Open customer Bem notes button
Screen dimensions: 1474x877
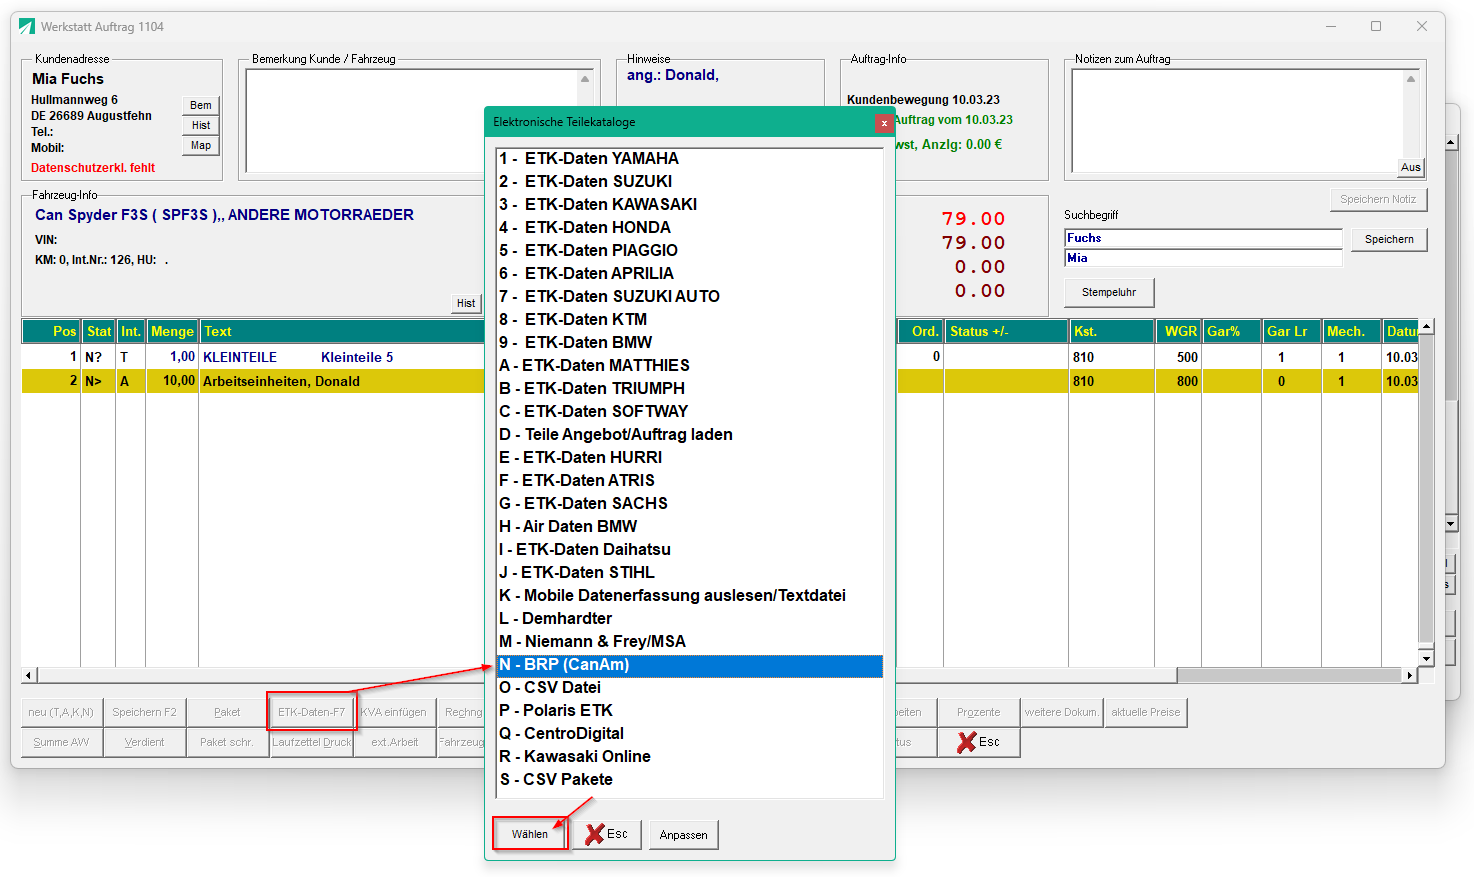pyautogui.click(x=201, y=105)
